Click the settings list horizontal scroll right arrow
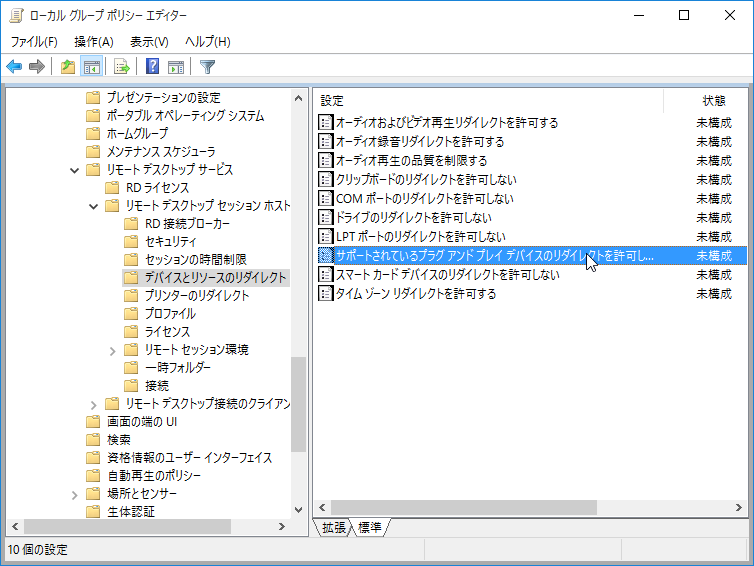This screenshot has height=566, width=754. coord(739,507)
